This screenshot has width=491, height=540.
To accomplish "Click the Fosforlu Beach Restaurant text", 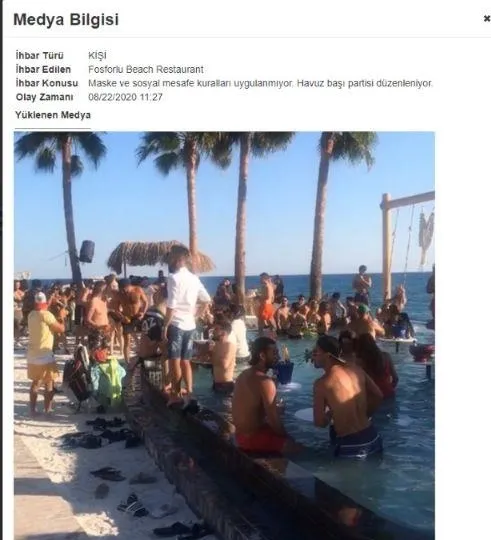I will (x=146, y=69).
